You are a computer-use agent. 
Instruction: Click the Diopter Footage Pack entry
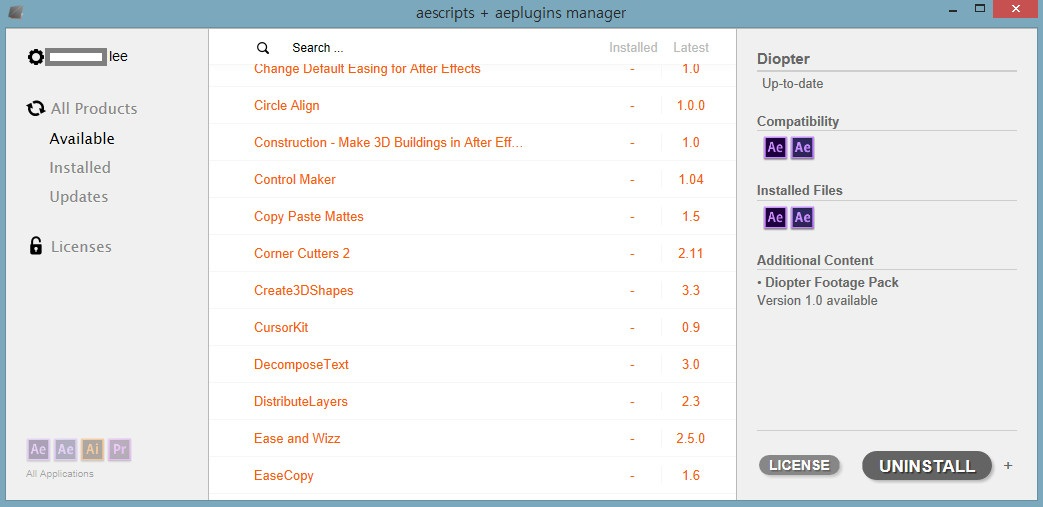click(831, 283)
